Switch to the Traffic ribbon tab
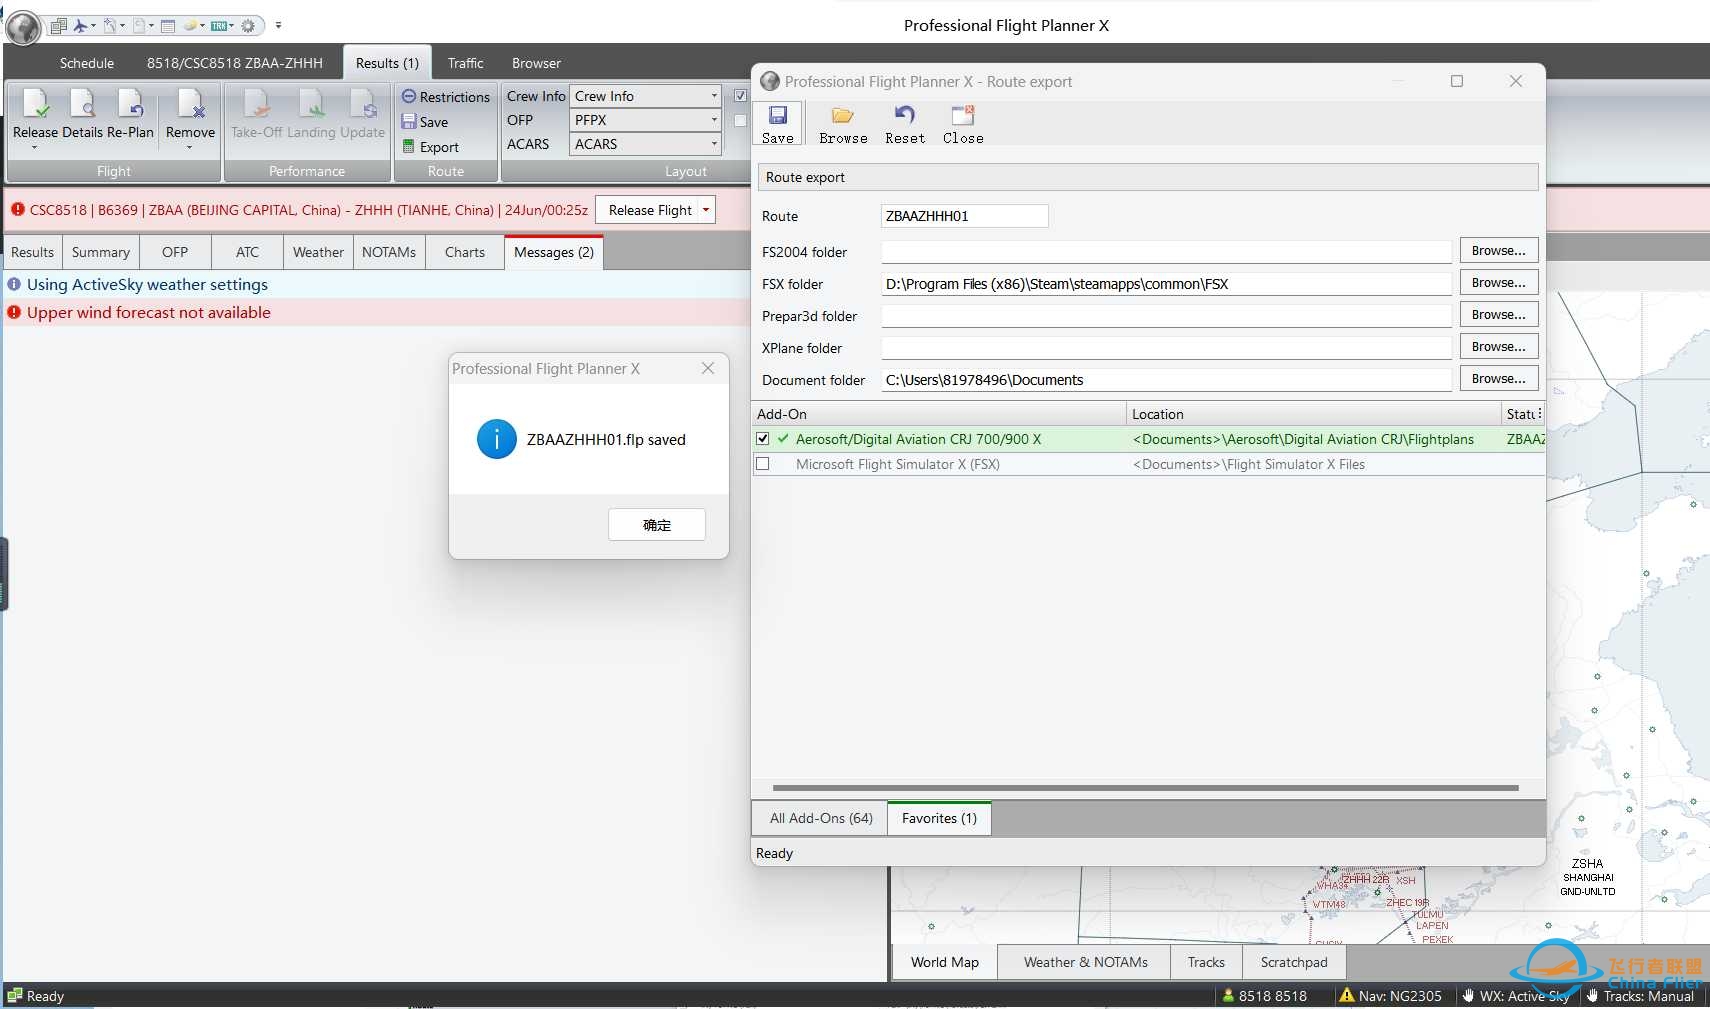This screenshot has width=1710, height=1009. [x=466, y=63]
